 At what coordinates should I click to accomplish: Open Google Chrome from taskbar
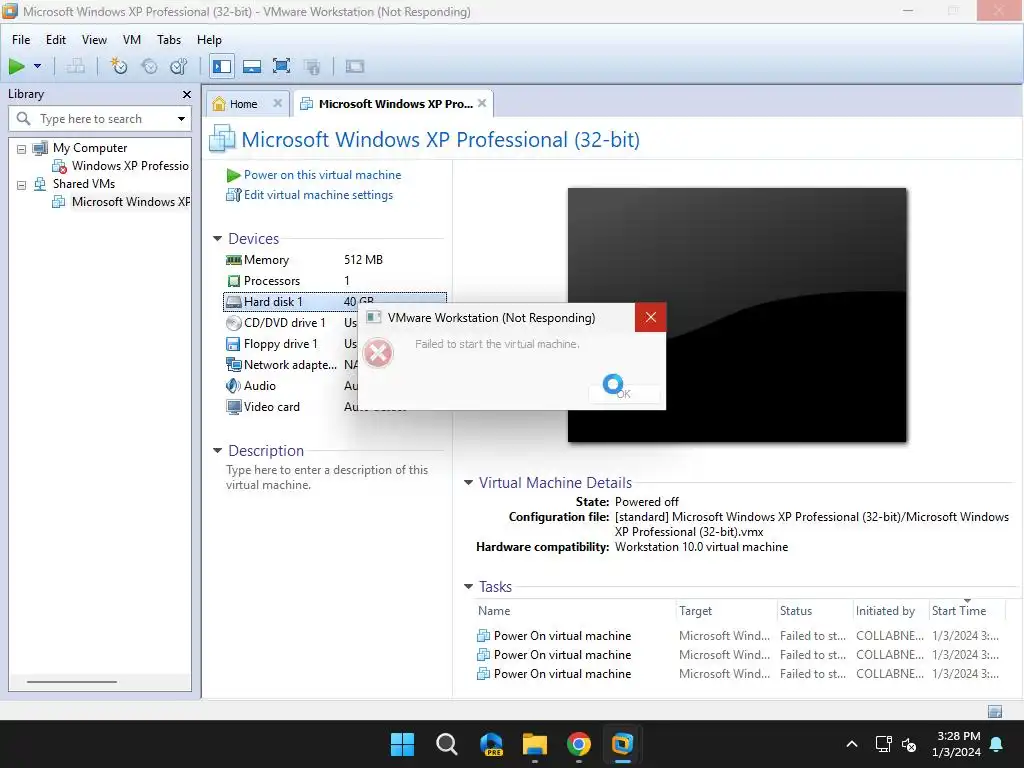[579, 744]
